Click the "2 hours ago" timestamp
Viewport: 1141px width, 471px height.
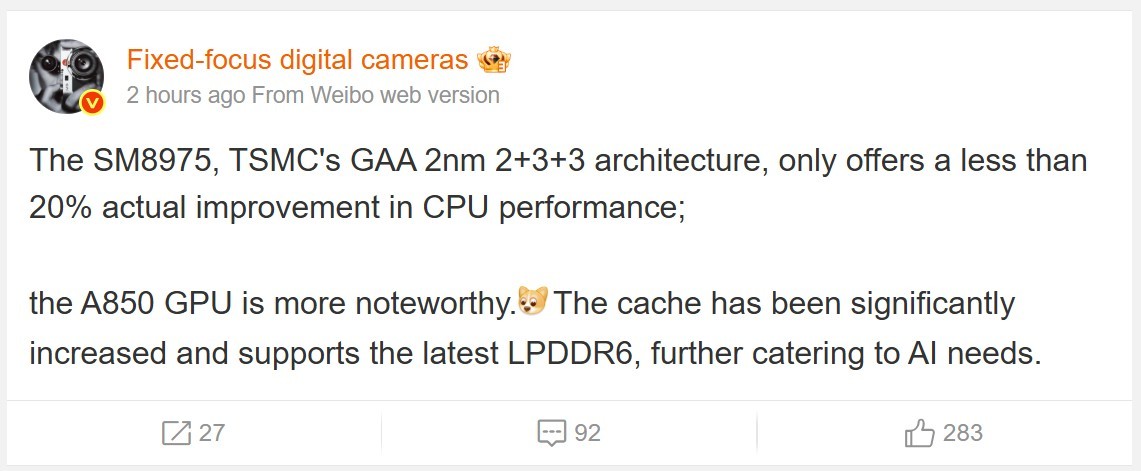pyautogui.click(x=185, y=96)
